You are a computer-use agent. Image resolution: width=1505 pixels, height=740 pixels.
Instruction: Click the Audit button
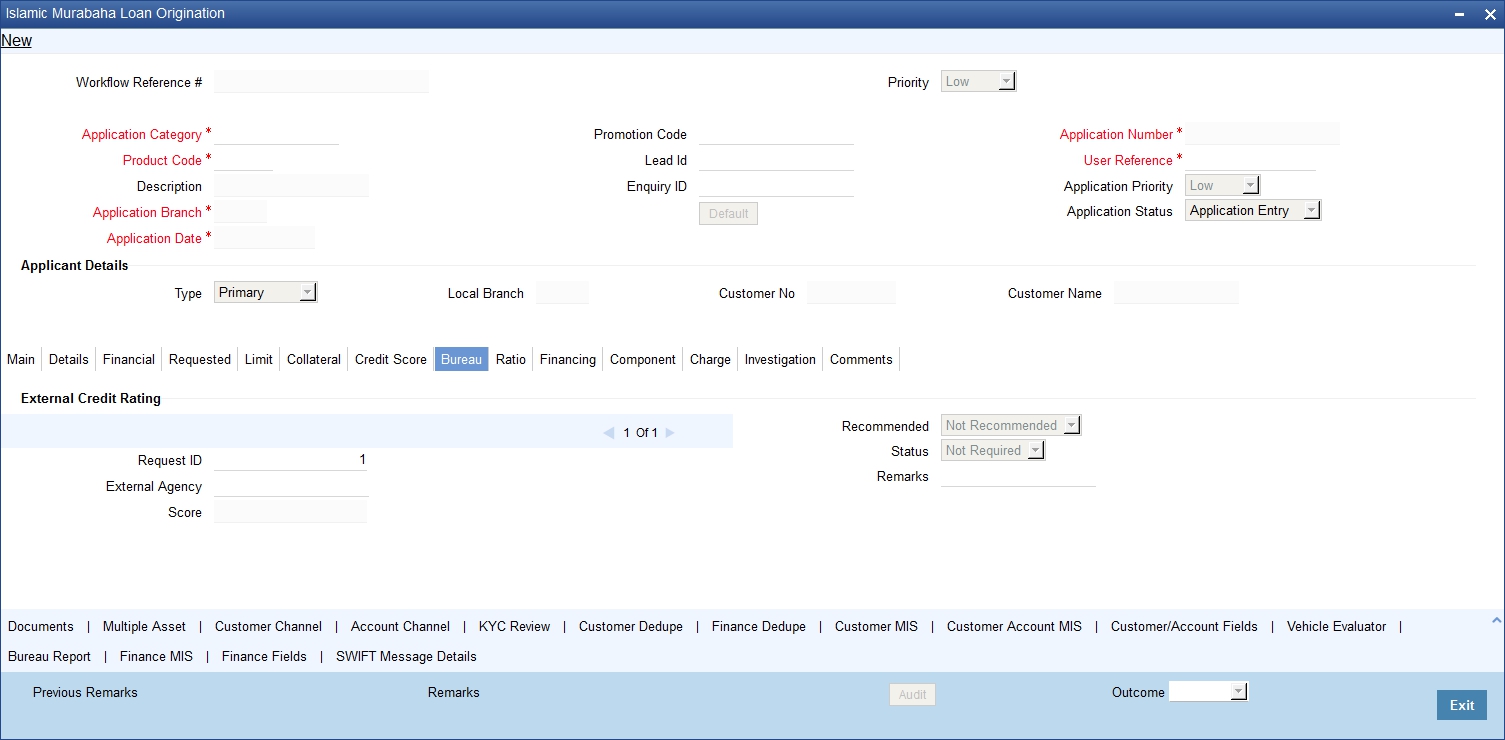point(912,694)
